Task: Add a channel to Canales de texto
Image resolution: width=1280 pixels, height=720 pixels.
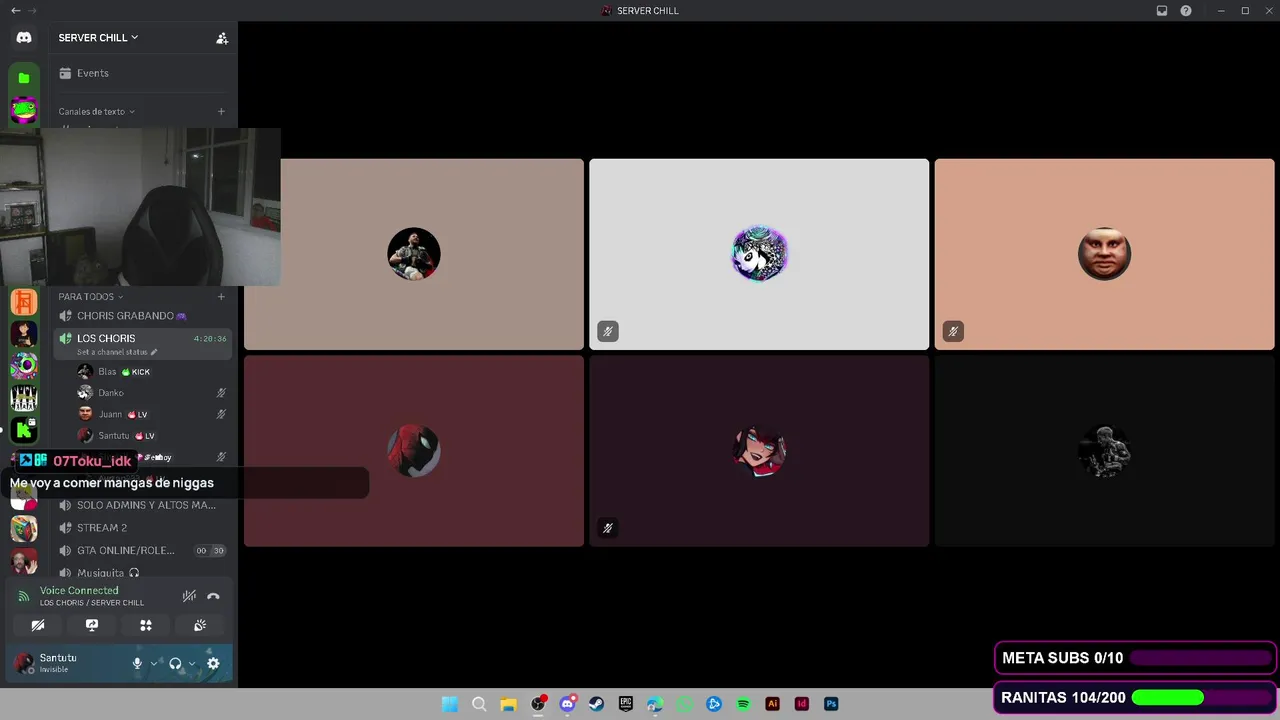Action: coord(221,112)
